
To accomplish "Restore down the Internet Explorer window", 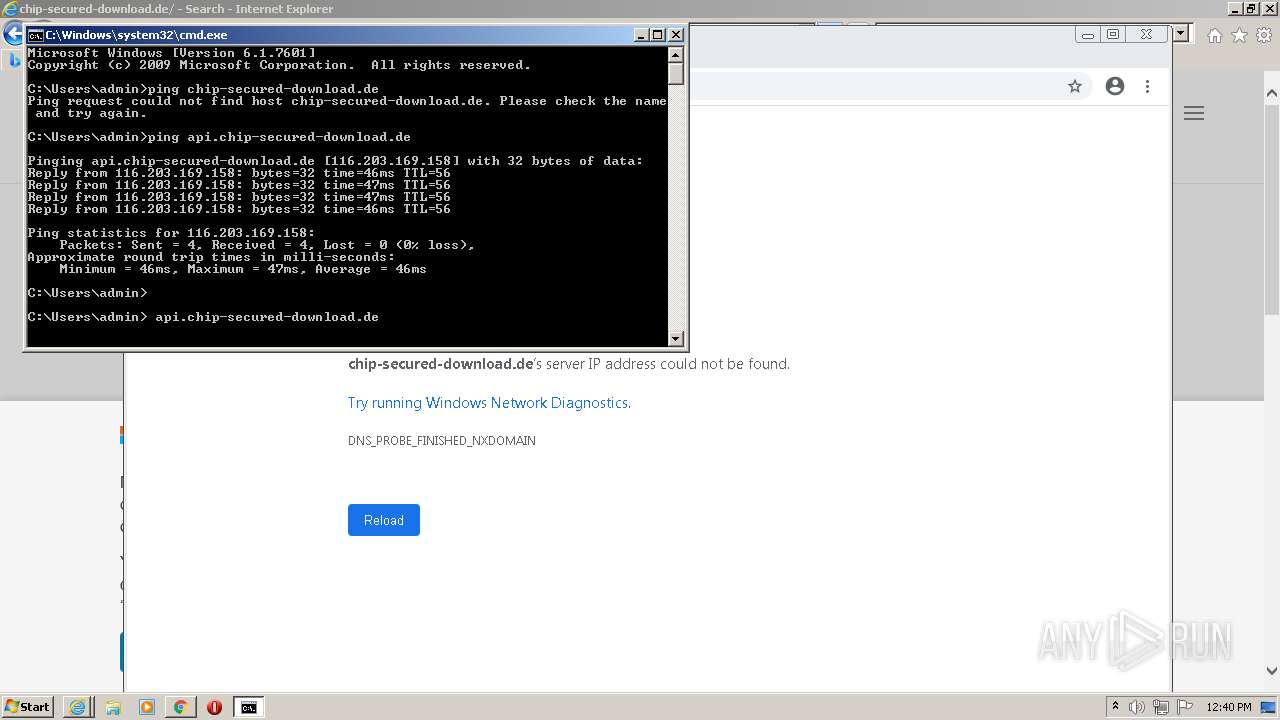I will pyautogui.click(x=1250, y=8).
